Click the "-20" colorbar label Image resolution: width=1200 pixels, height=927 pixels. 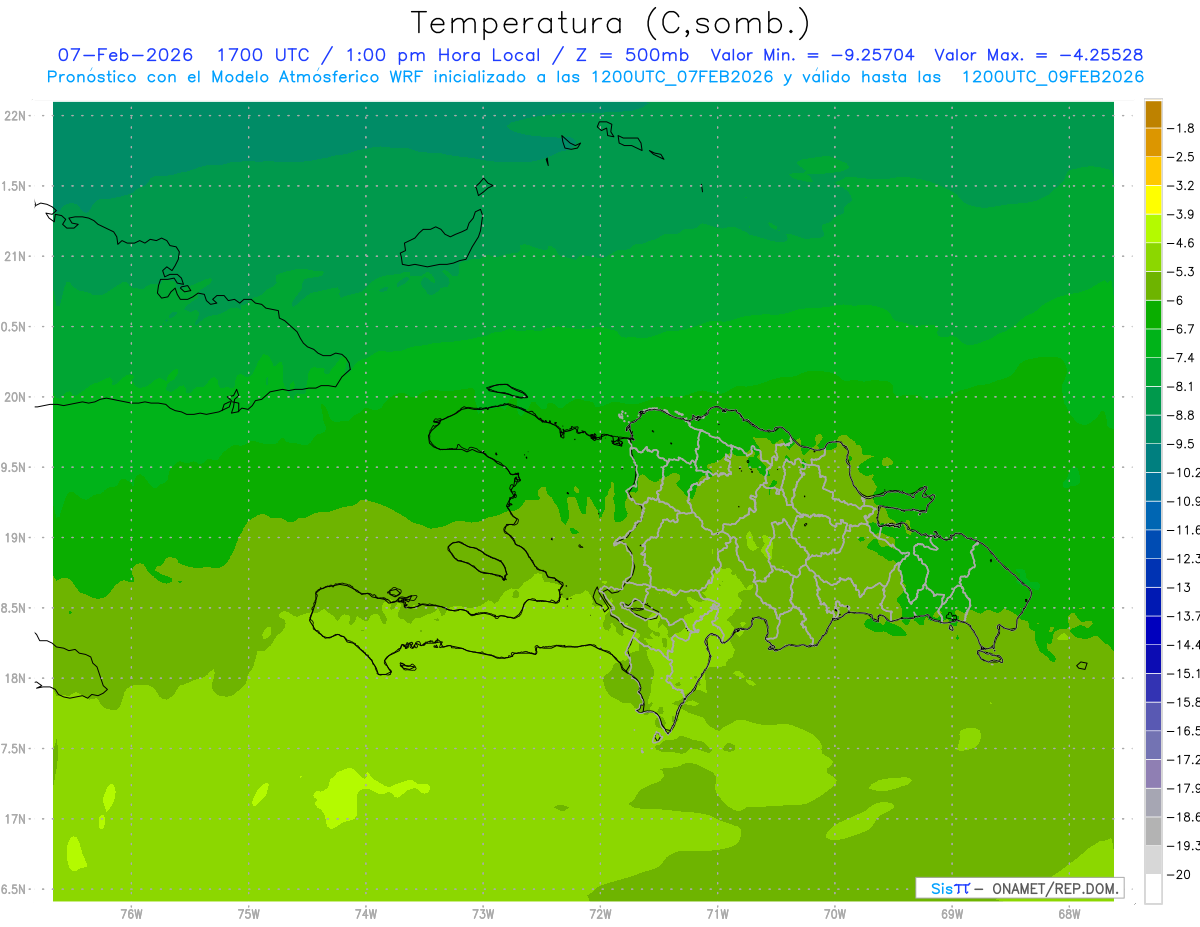pos(1178,875)
